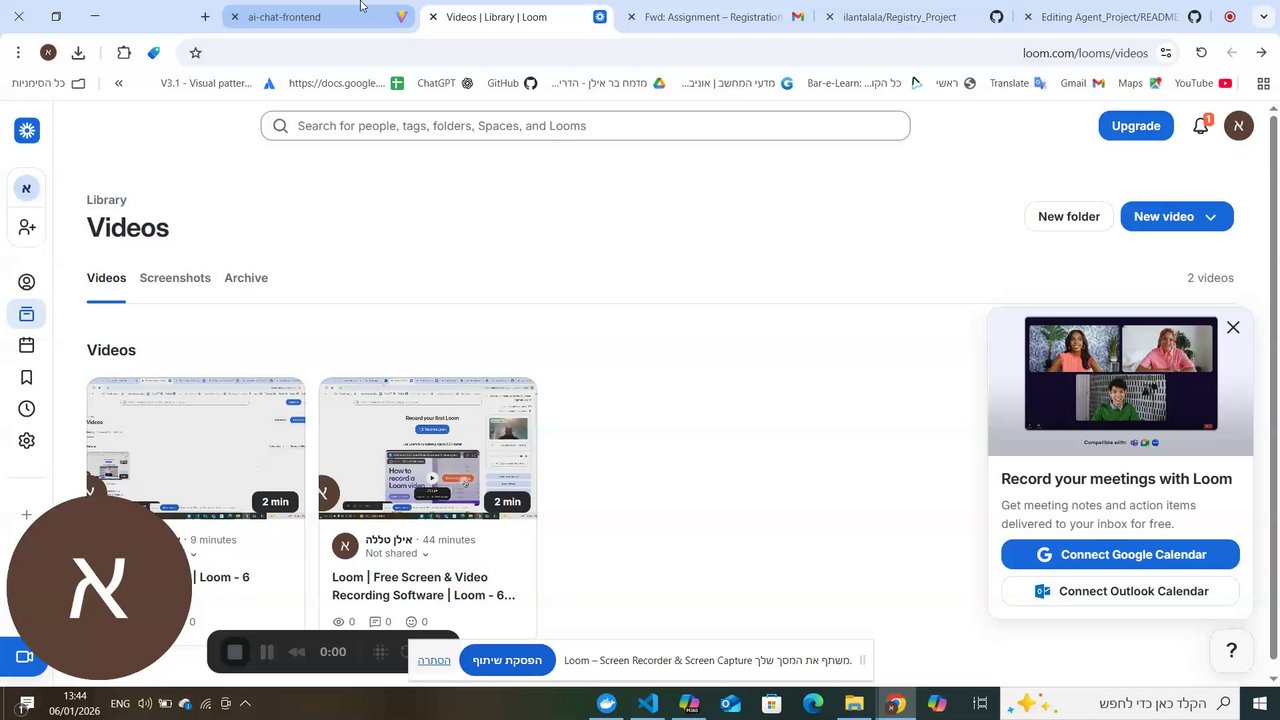
Task: Switch to the Editing Agent_Project README tab
Action: (x=1110, y=17)
